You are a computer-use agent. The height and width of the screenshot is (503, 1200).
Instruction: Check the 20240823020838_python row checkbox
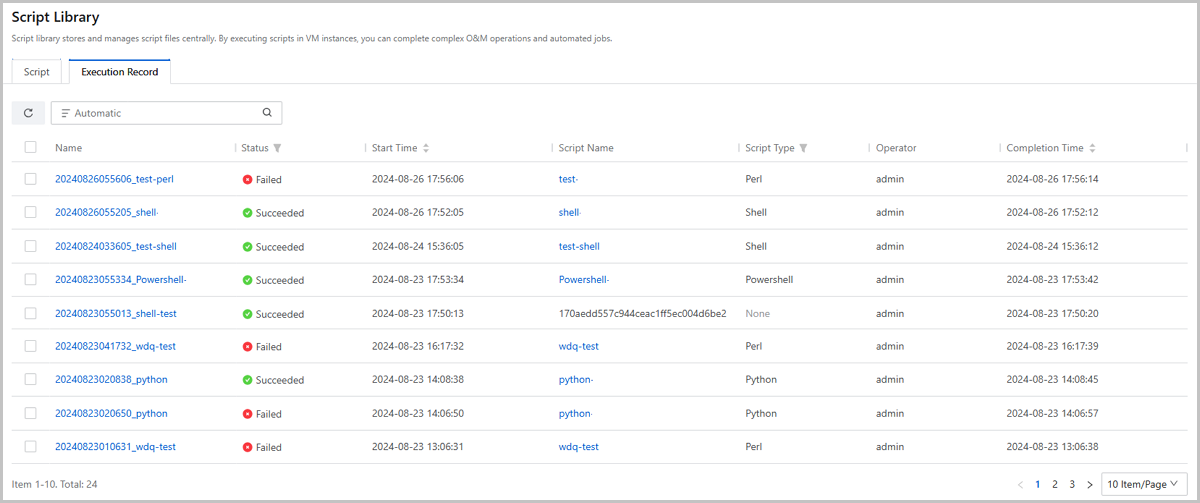[31, 379]
